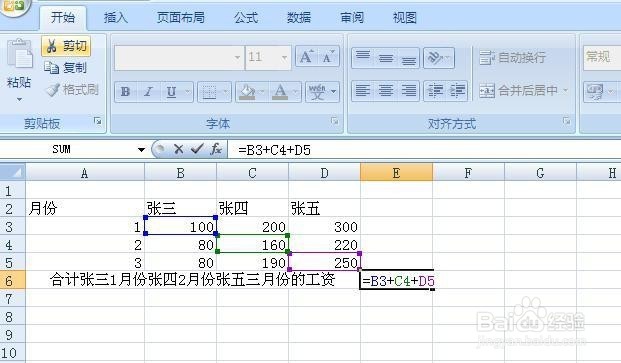
Task: Open font color dropdown arrow
Action: (296, 92)
